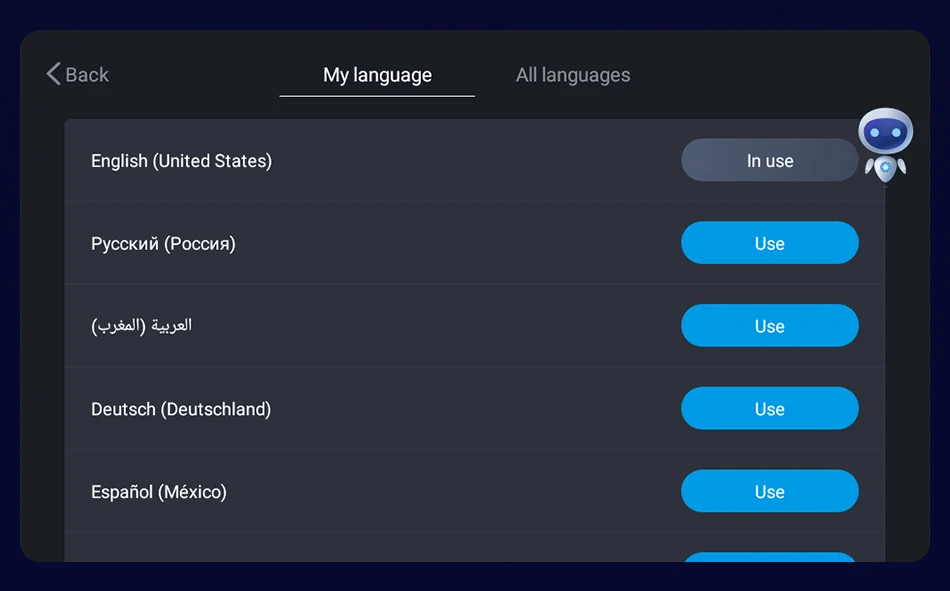Viewport: 950px width, 591px height.
Task: Open the floating robot assistant
Action: click(885, 145)
